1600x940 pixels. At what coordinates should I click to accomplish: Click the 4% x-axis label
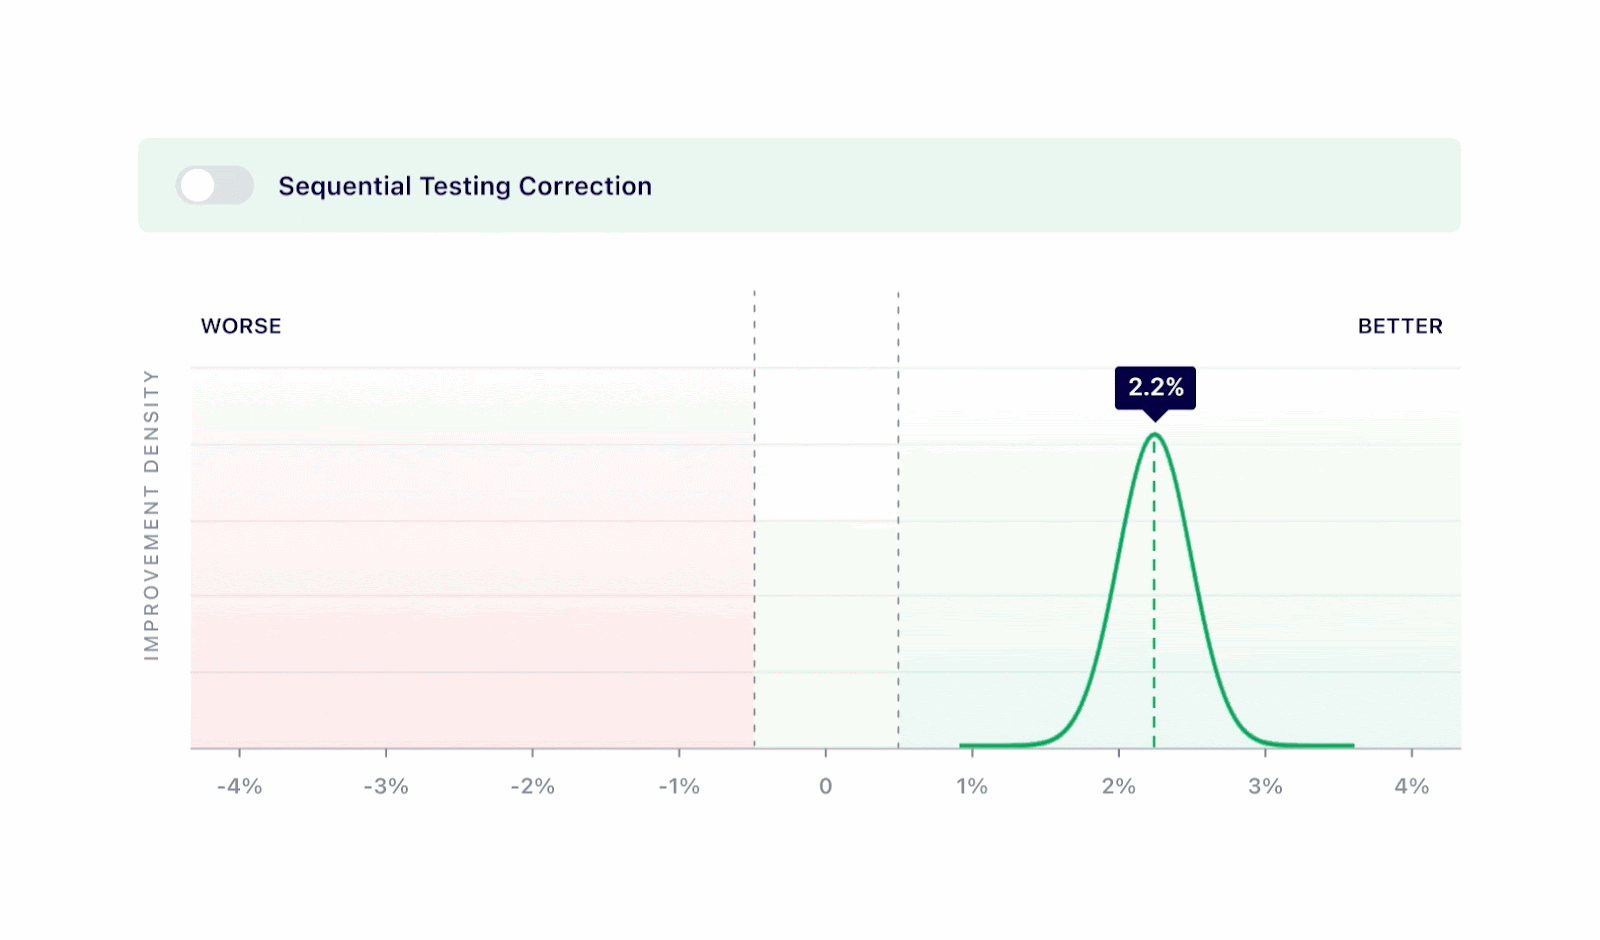1412,787
